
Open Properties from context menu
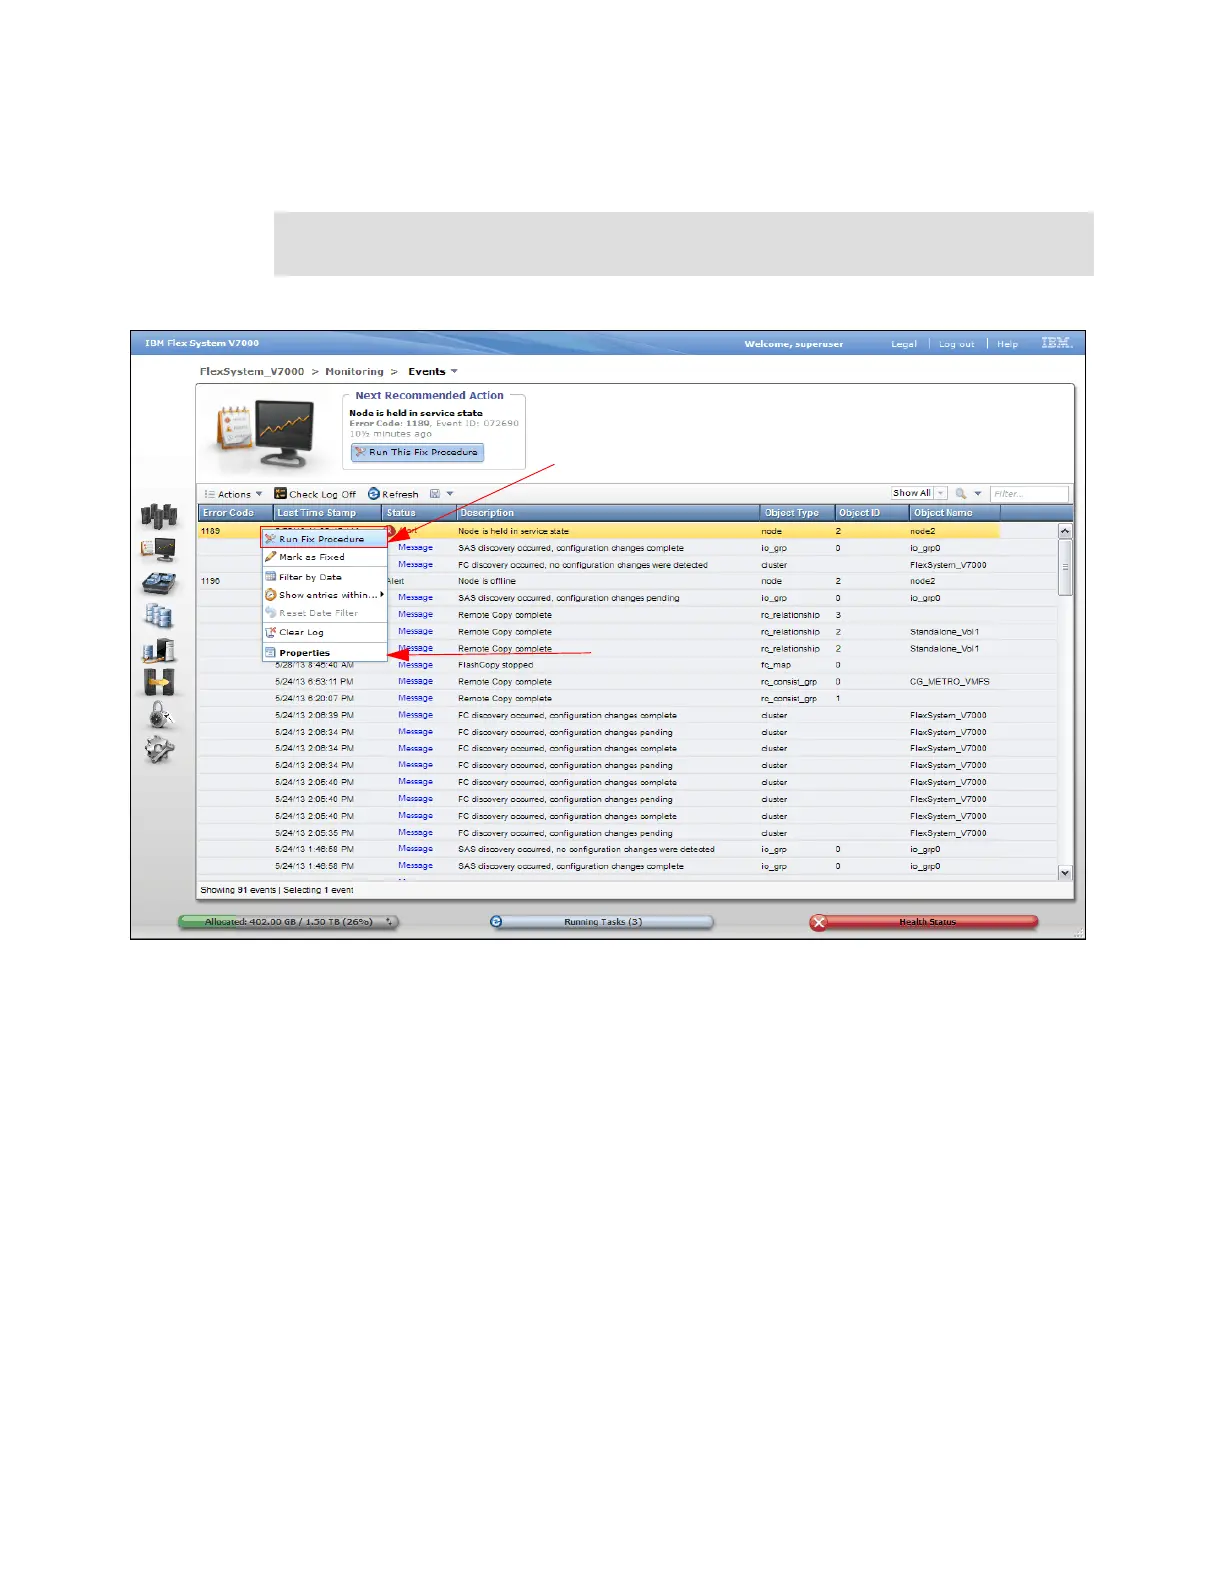[x=324, y=653]
